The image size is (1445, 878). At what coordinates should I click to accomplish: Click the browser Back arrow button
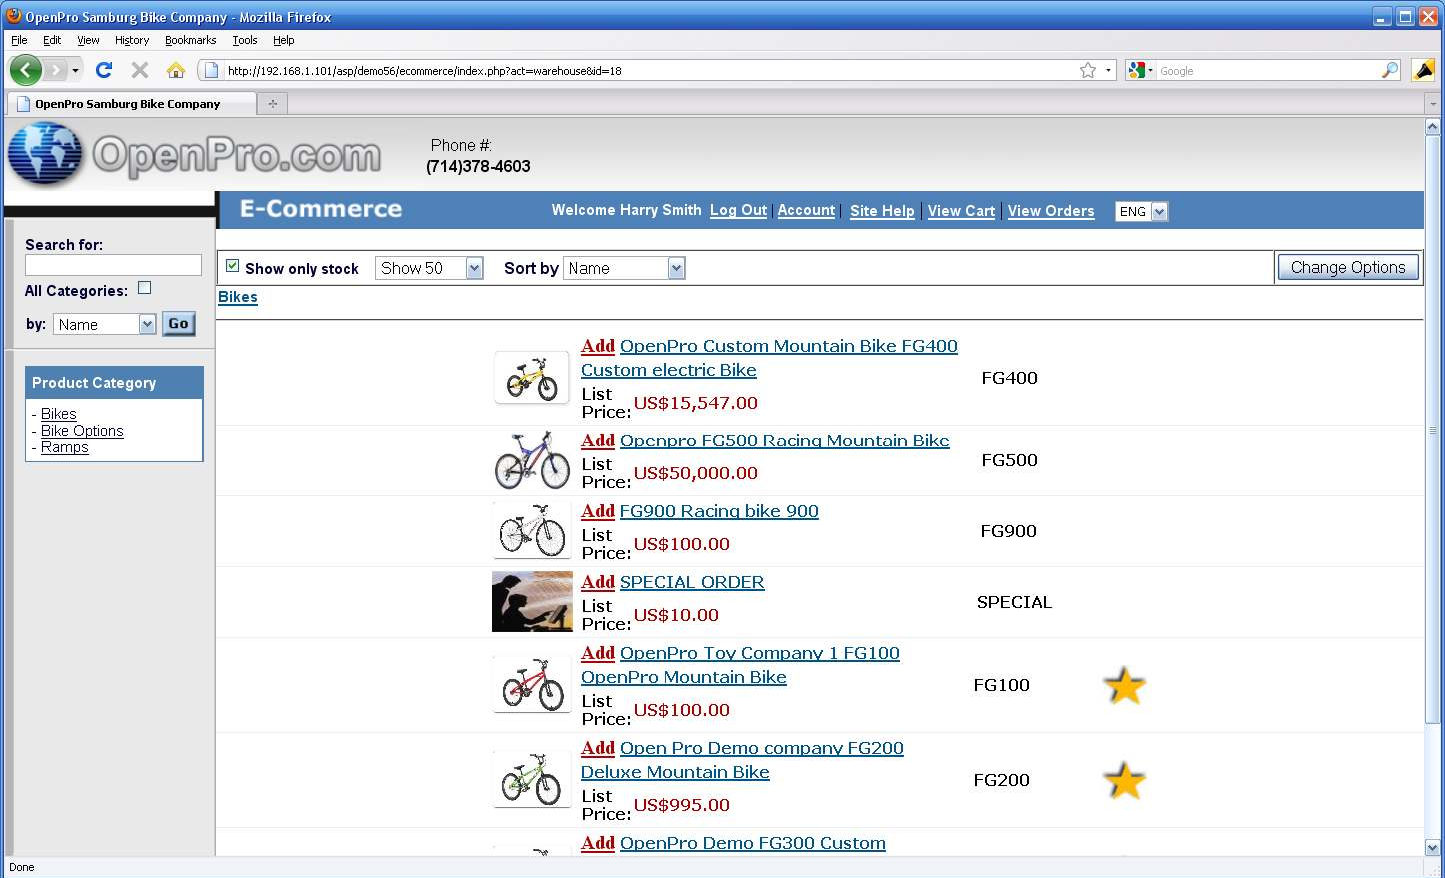[26, 70]
